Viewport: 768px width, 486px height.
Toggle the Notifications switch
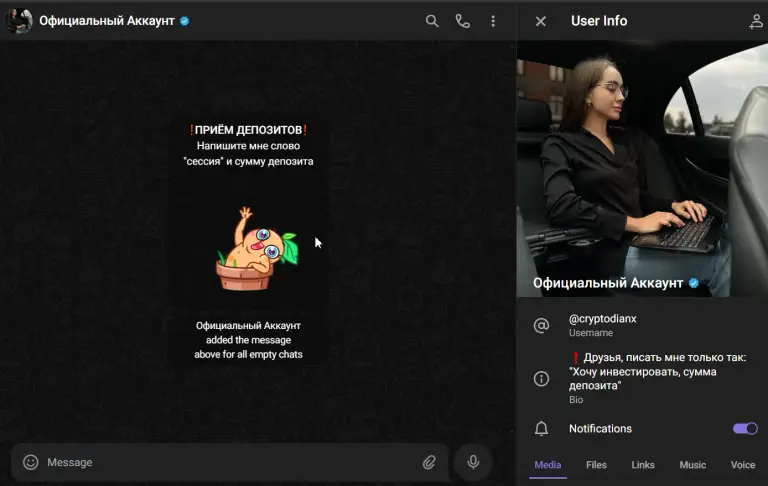point(745,429)
